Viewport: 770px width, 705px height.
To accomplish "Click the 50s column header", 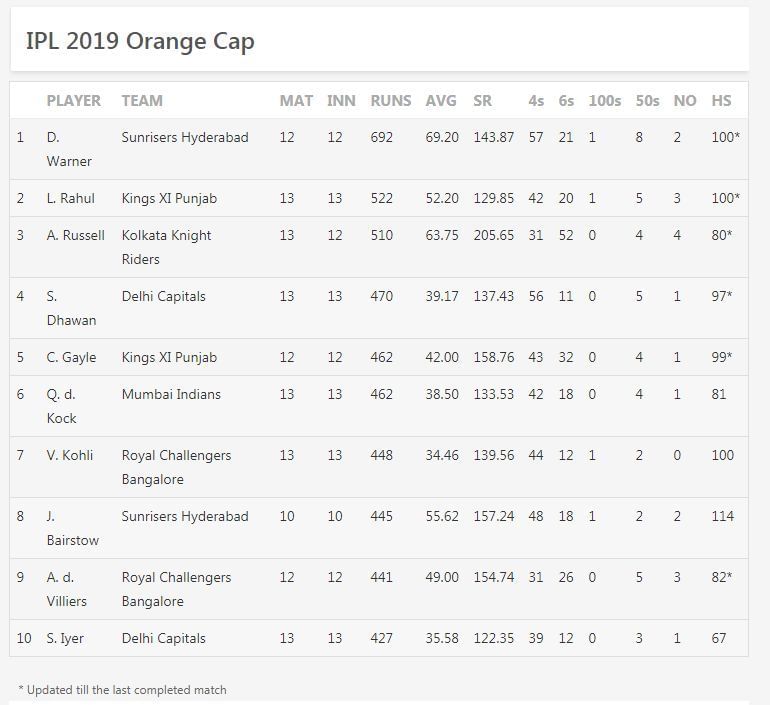I will click(647, 101).
